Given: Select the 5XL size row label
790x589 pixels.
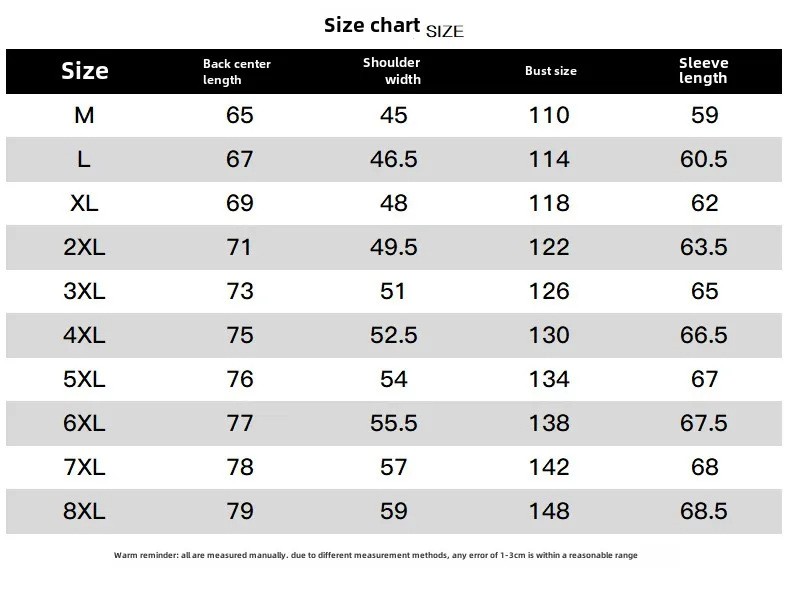Looking at the screenshot, I should click(x=84, y=379).
